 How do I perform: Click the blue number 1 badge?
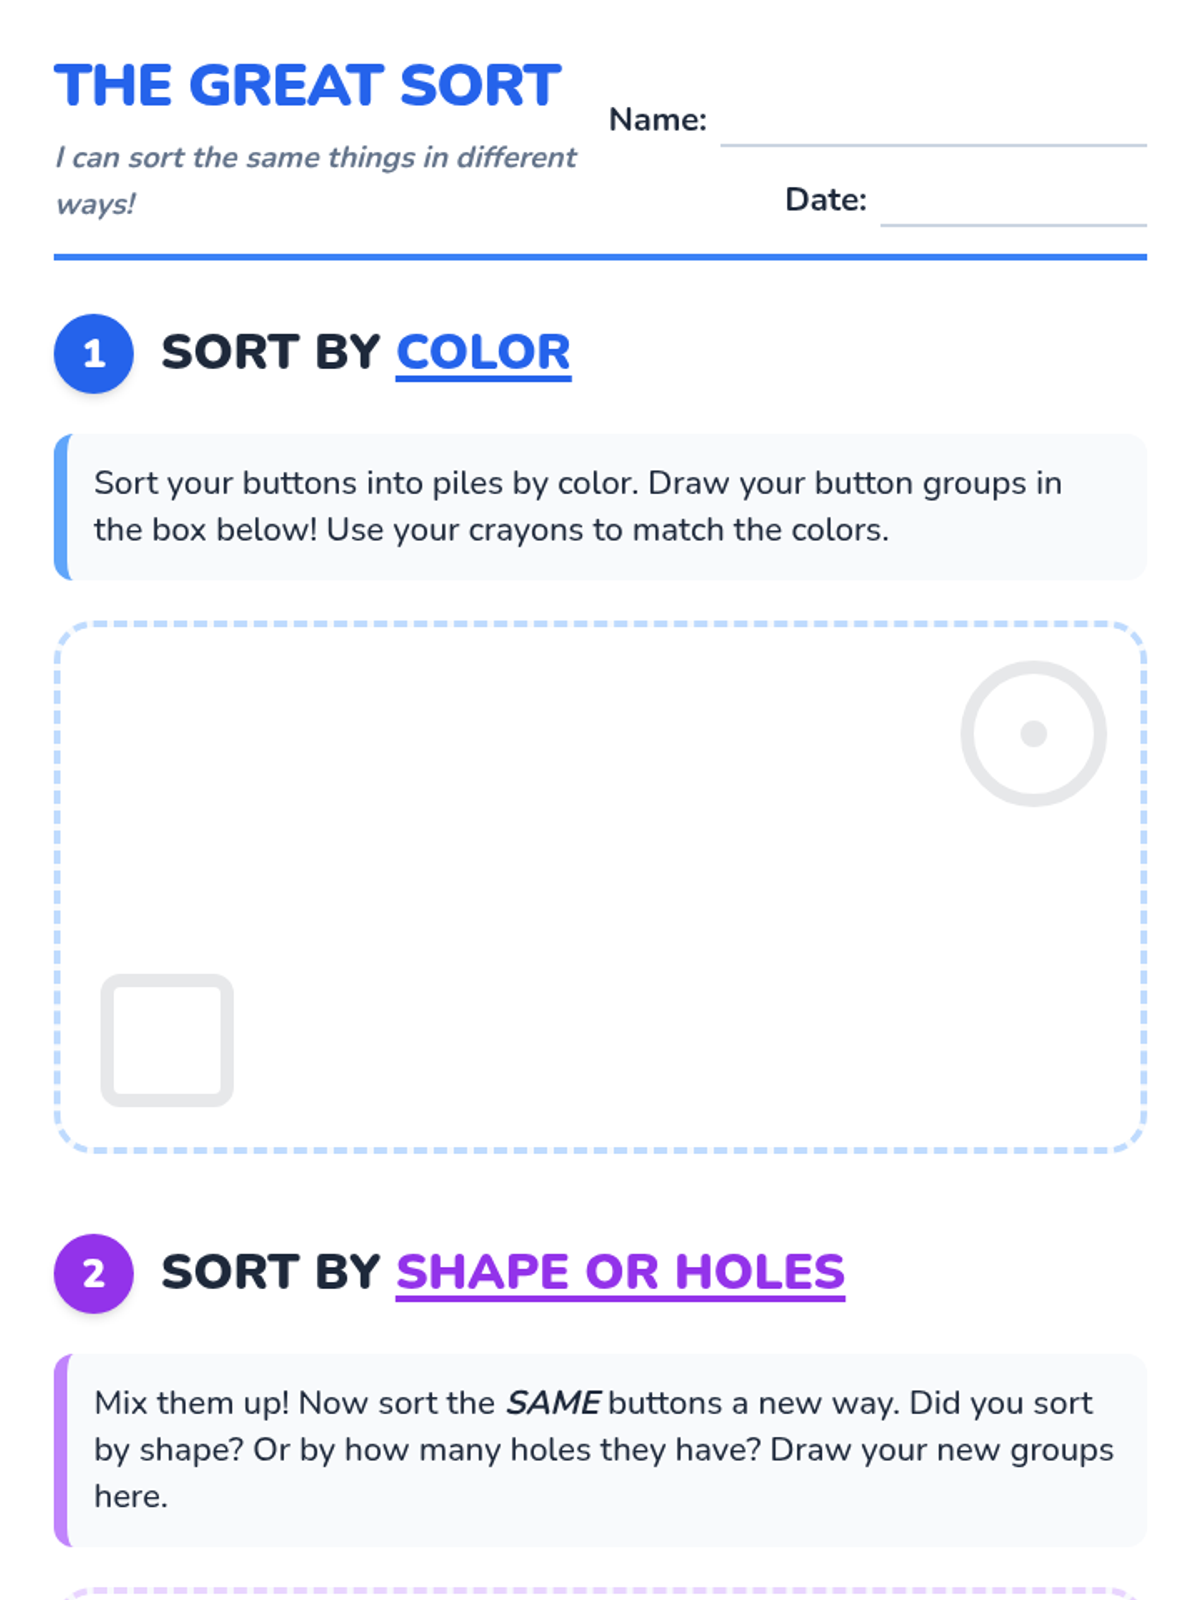click(x=94, y=353)
